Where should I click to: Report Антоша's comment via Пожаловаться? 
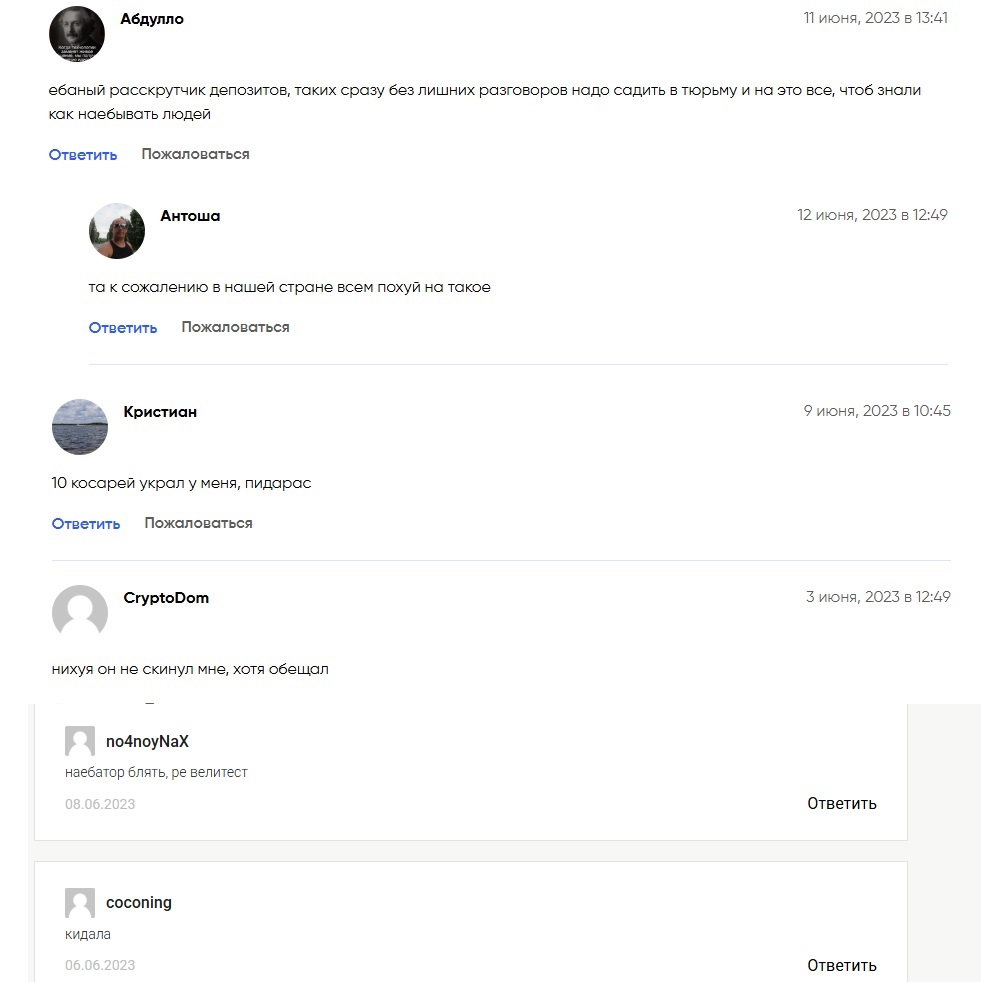235,327
